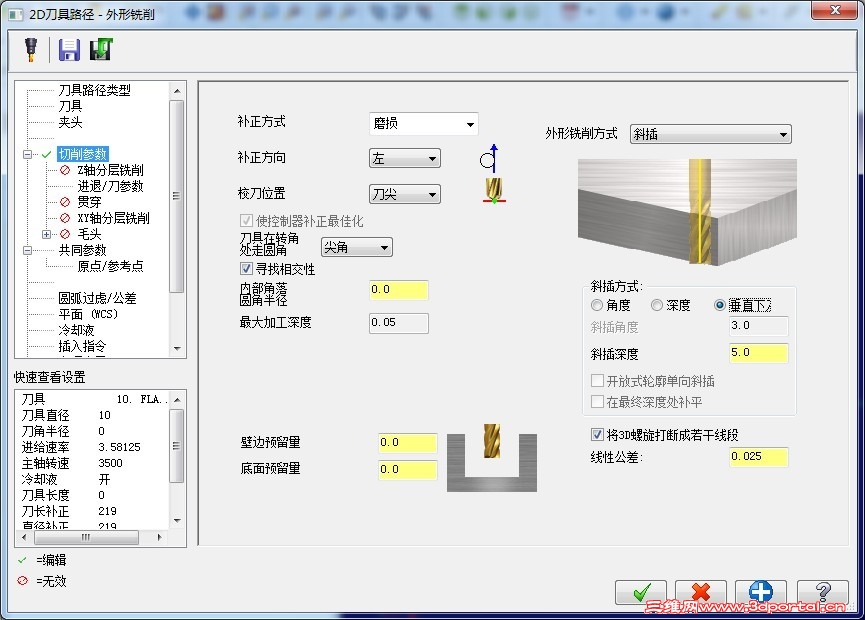The image size is (865, 620).
Task: Select the 垂直下刀 radio button
Action: [x=719, y=305]
